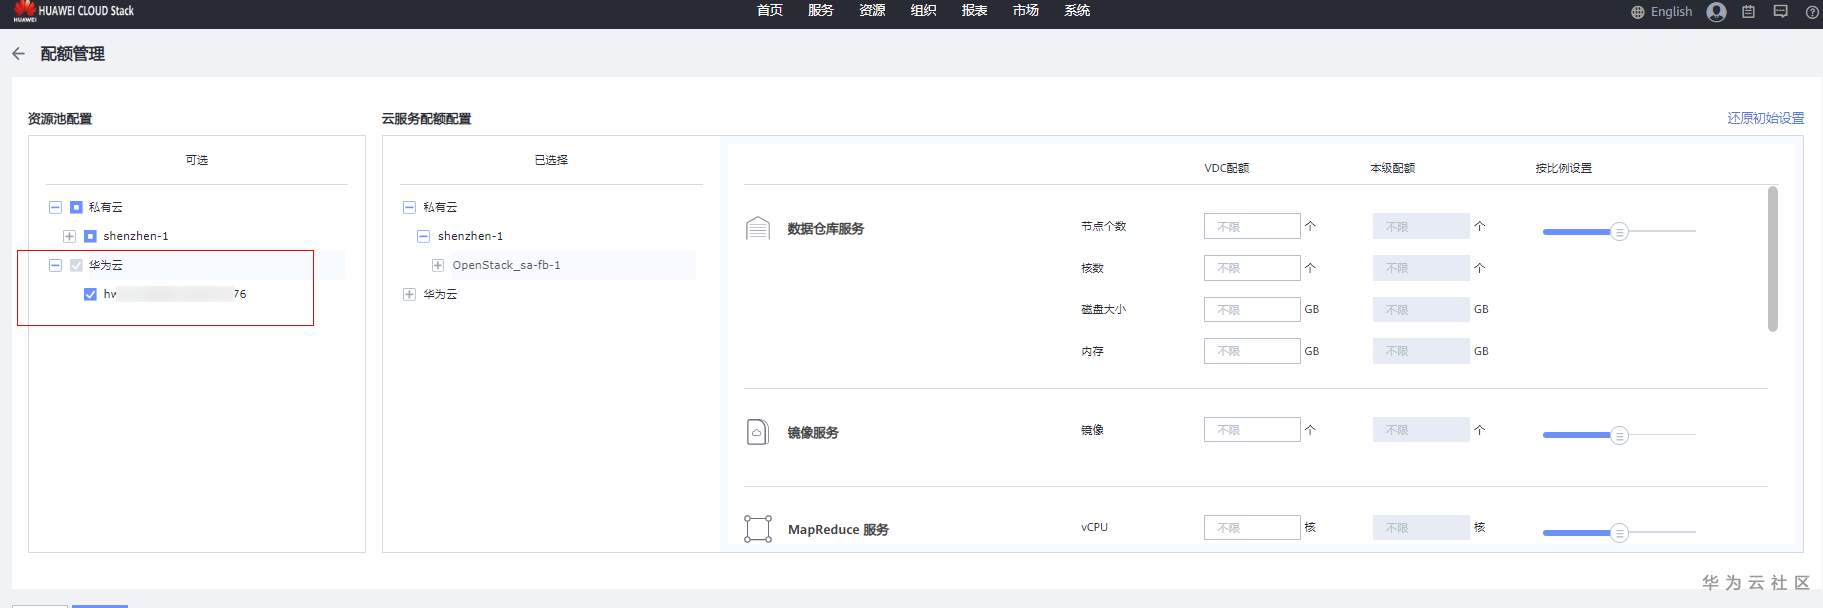Open the user account avatar icon
1823x608 pixels.
[1716, 12]
